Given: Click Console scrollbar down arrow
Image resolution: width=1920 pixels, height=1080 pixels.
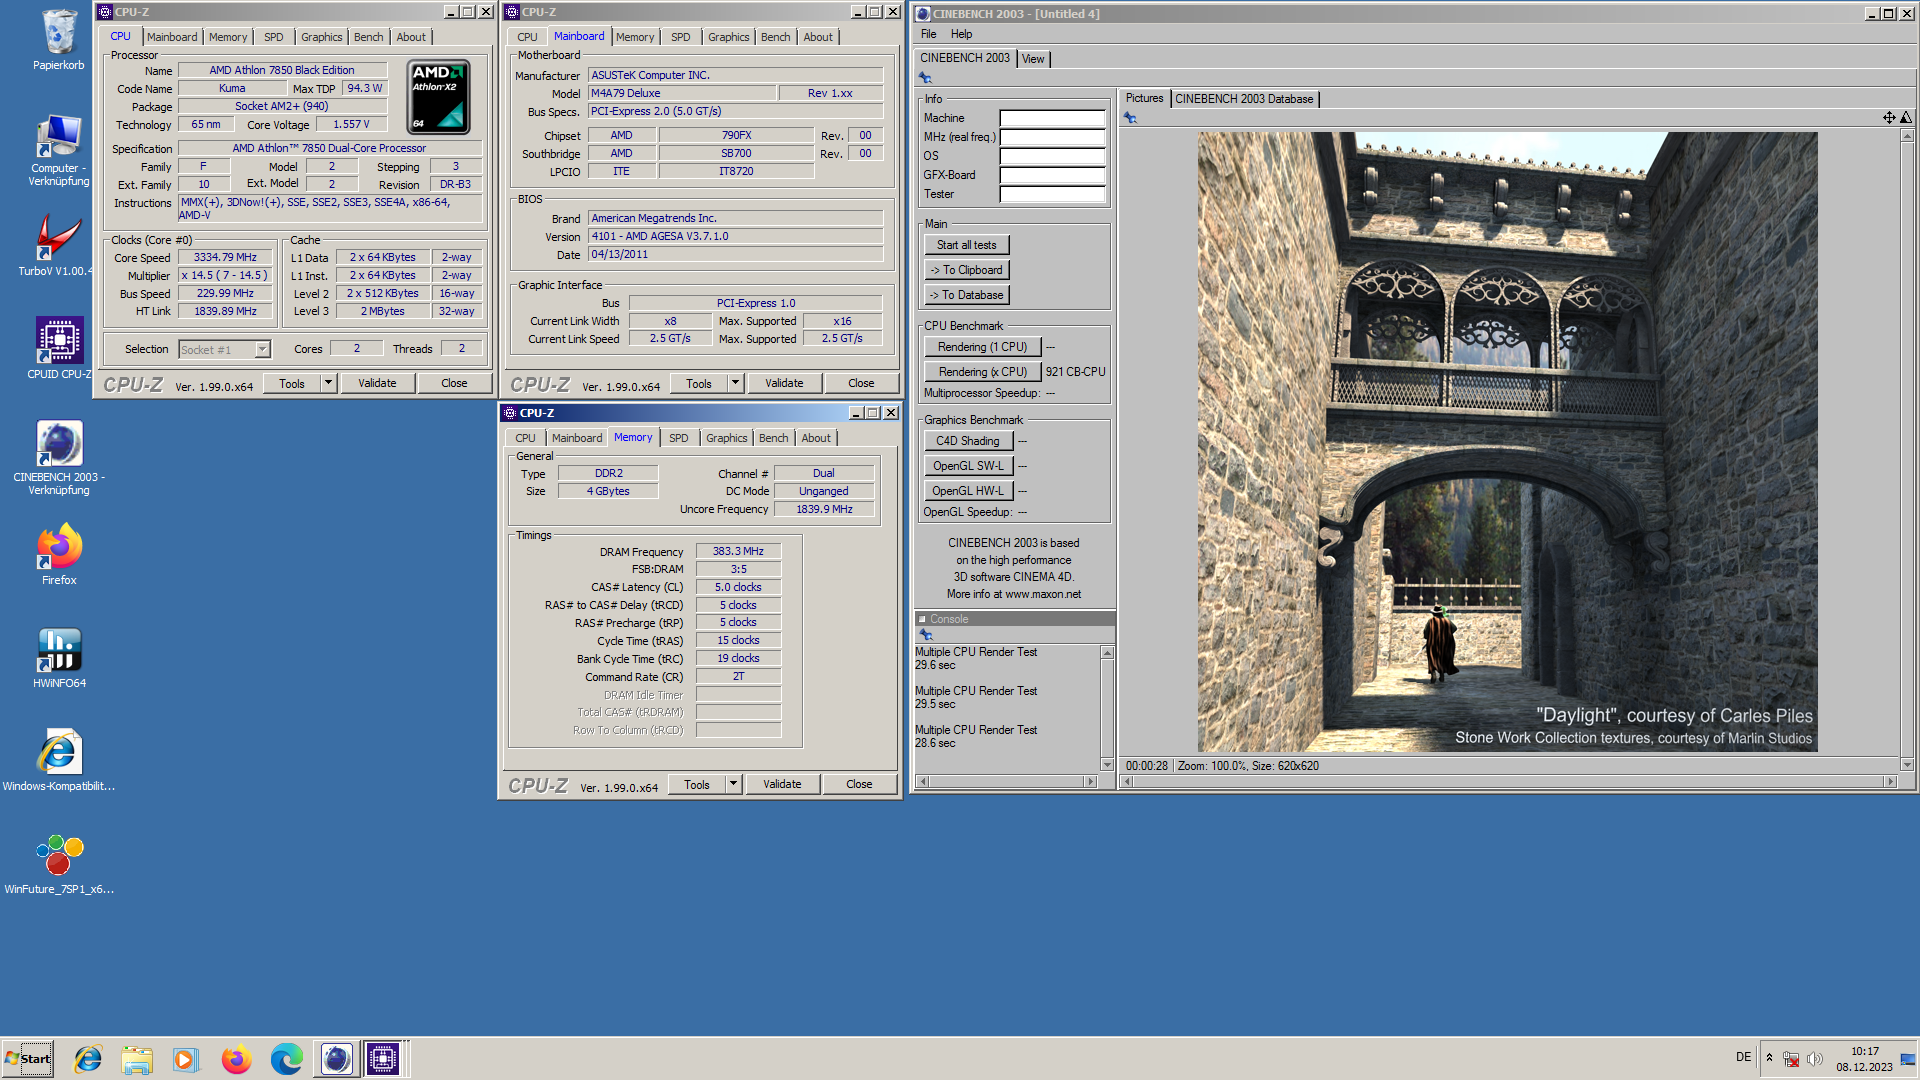Looking at the screenshot, I should (1107, 765).
